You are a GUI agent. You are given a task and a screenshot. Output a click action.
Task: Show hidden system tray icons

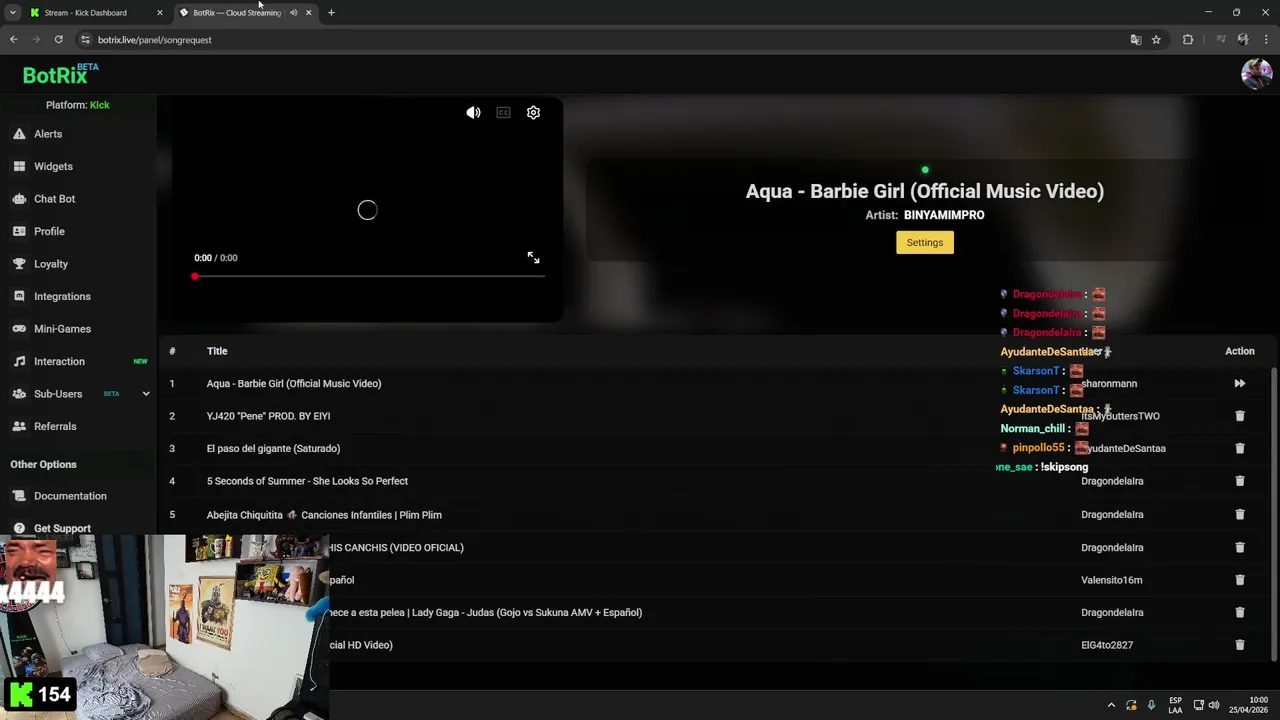point(1111,705)
